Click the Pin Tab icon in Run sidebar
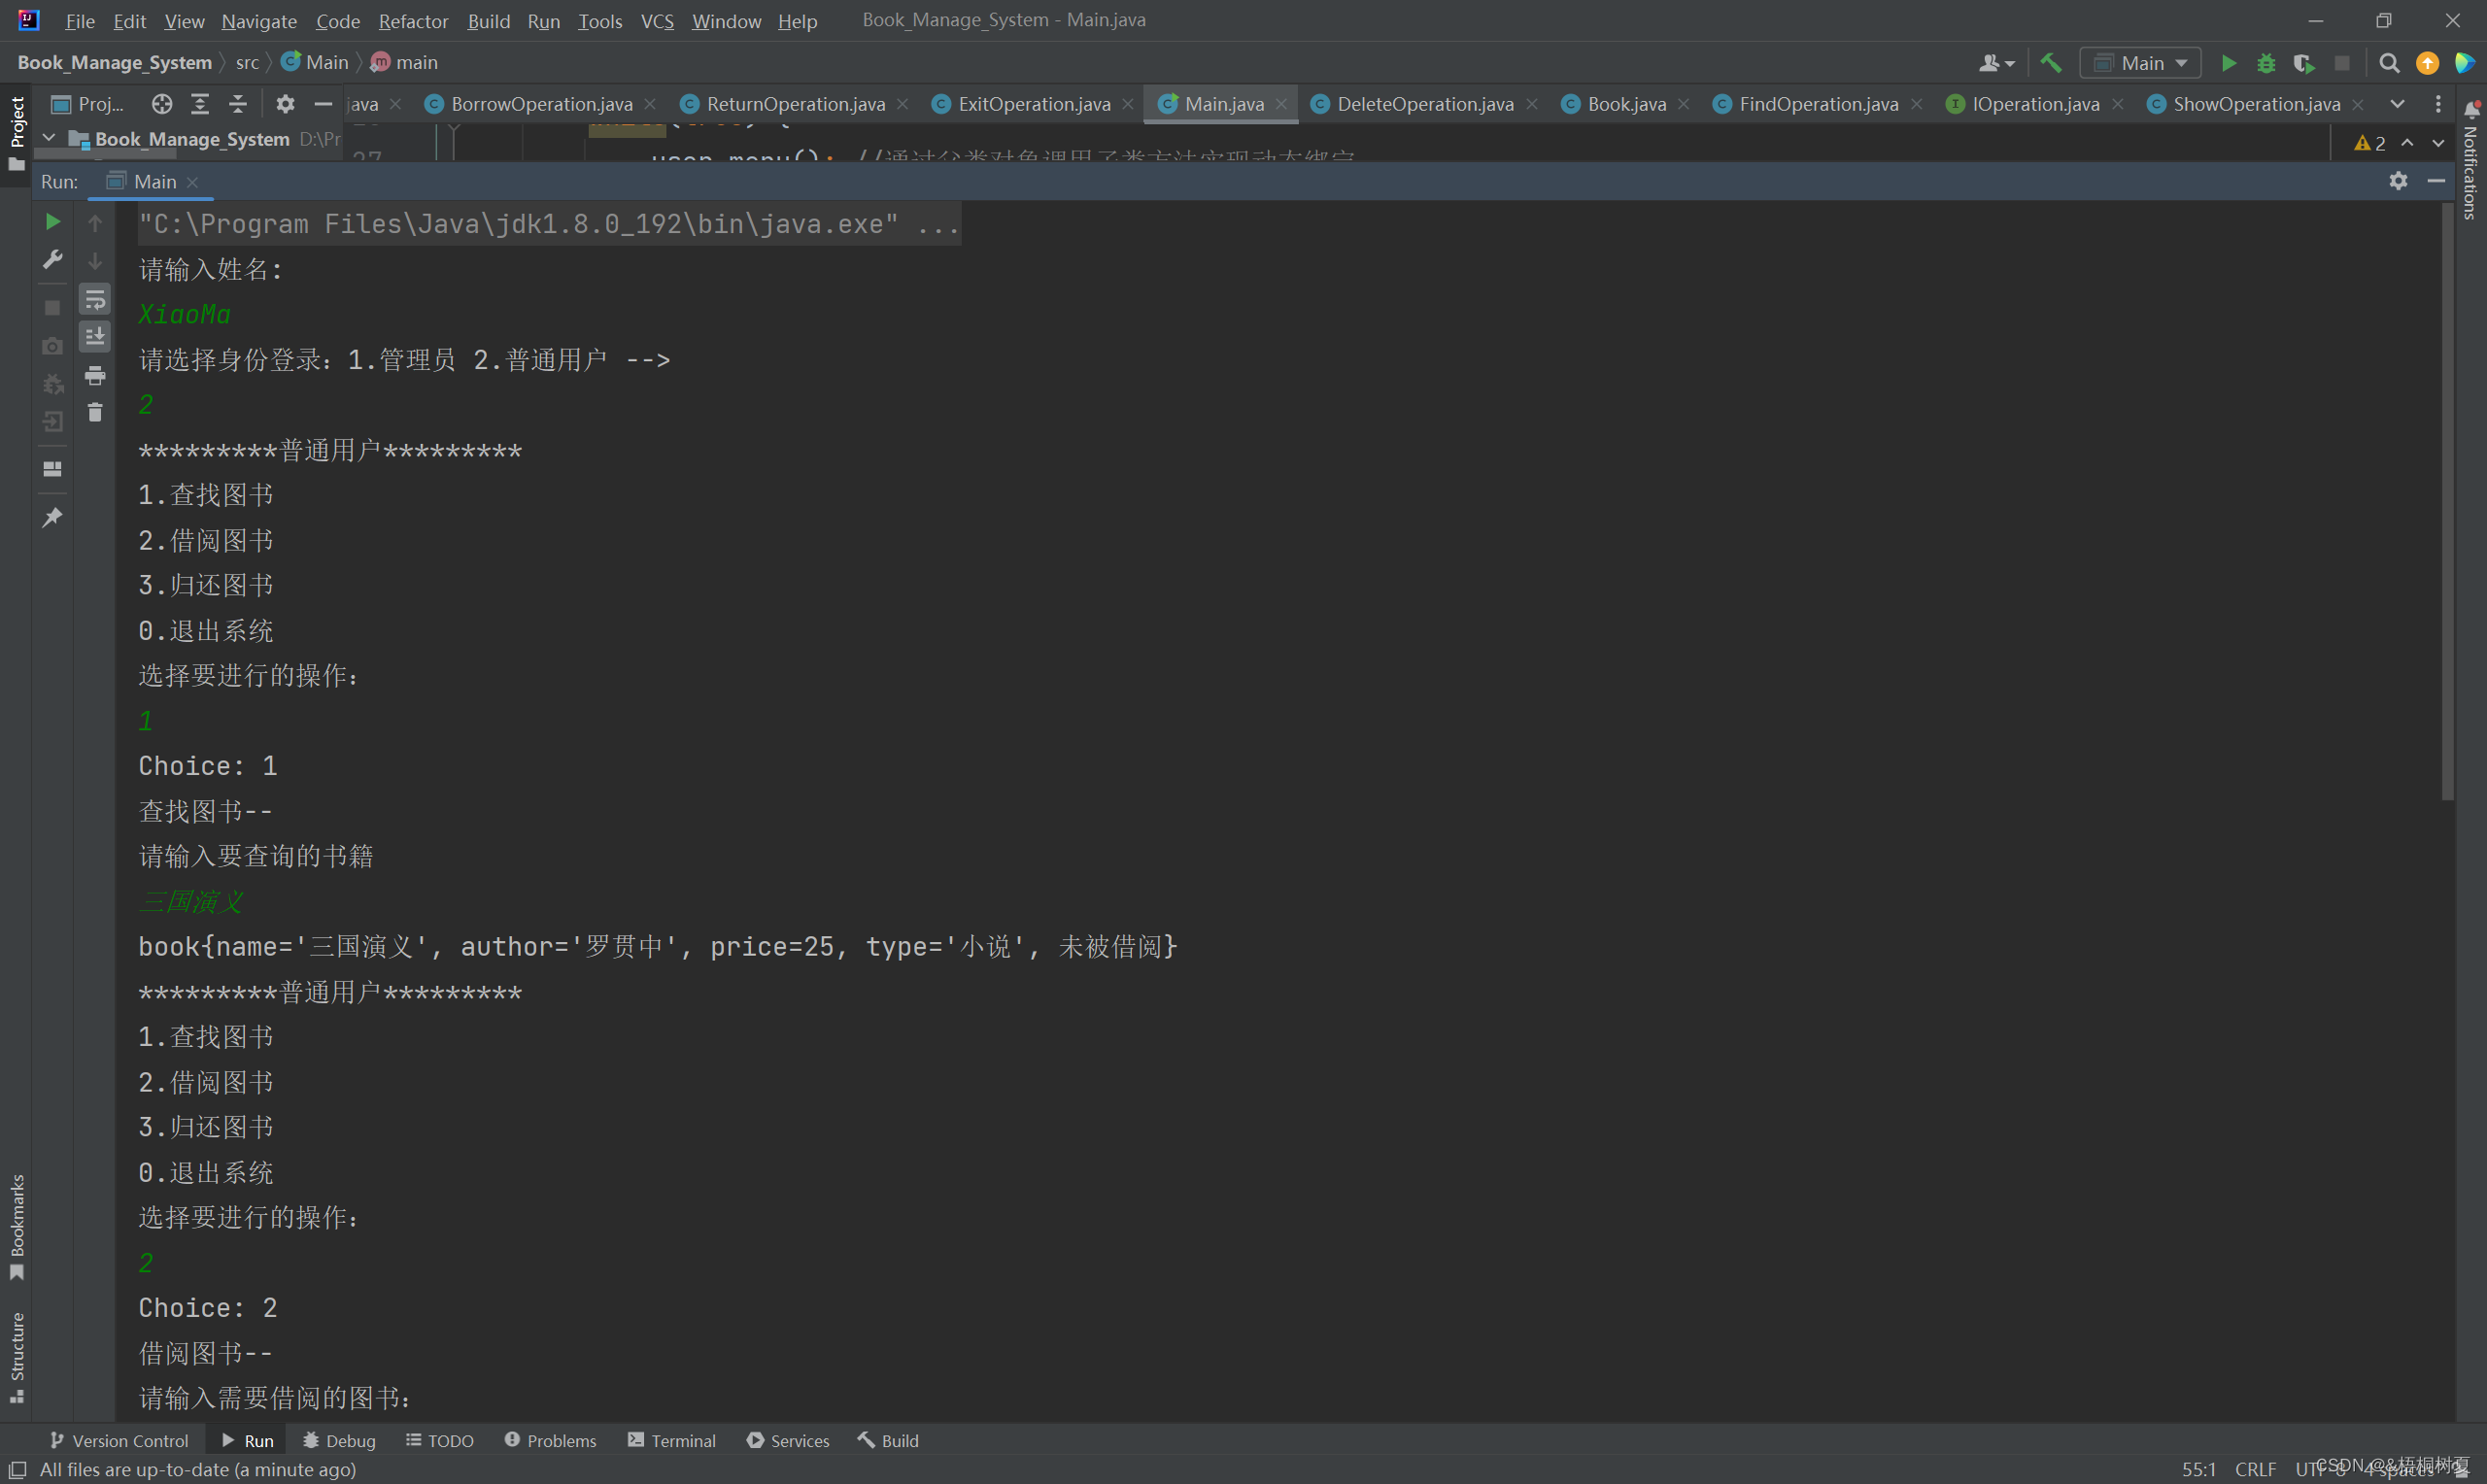 click(x=53, y=517)
